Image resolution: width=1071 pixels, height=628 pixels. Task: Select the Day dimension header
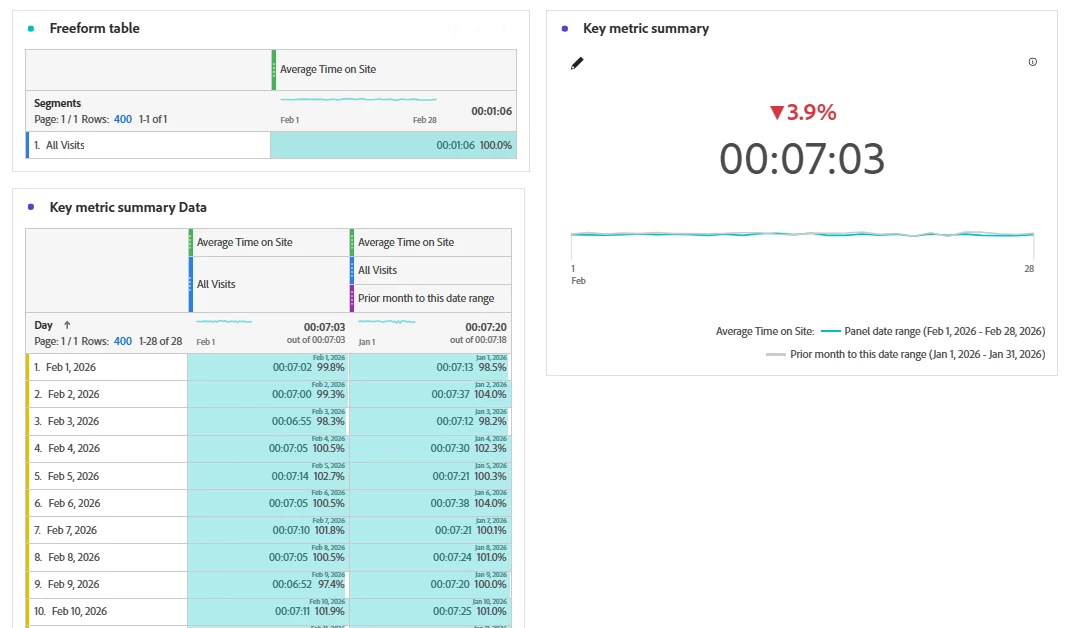(44, 325)
